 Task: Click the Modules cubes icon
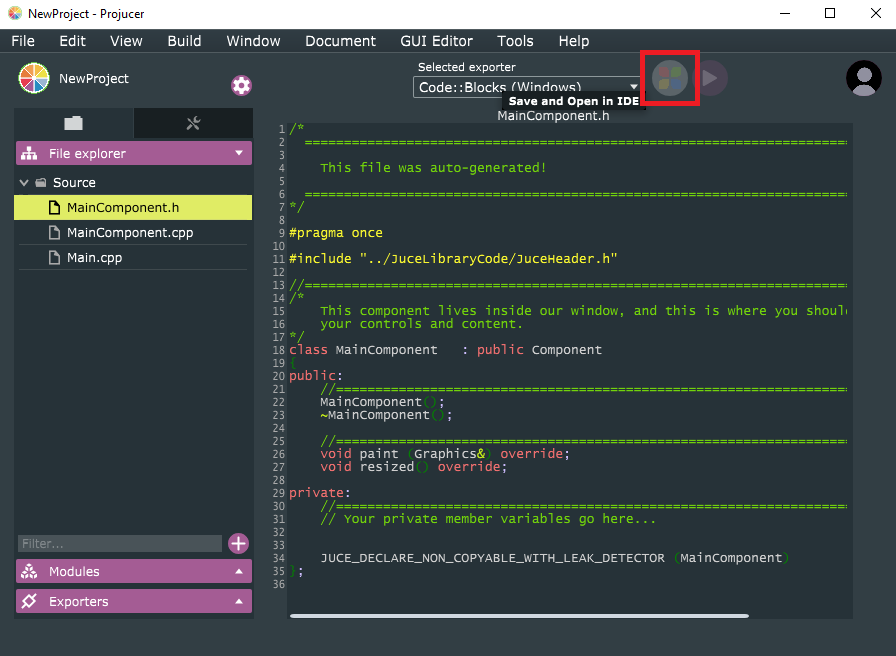29,571
